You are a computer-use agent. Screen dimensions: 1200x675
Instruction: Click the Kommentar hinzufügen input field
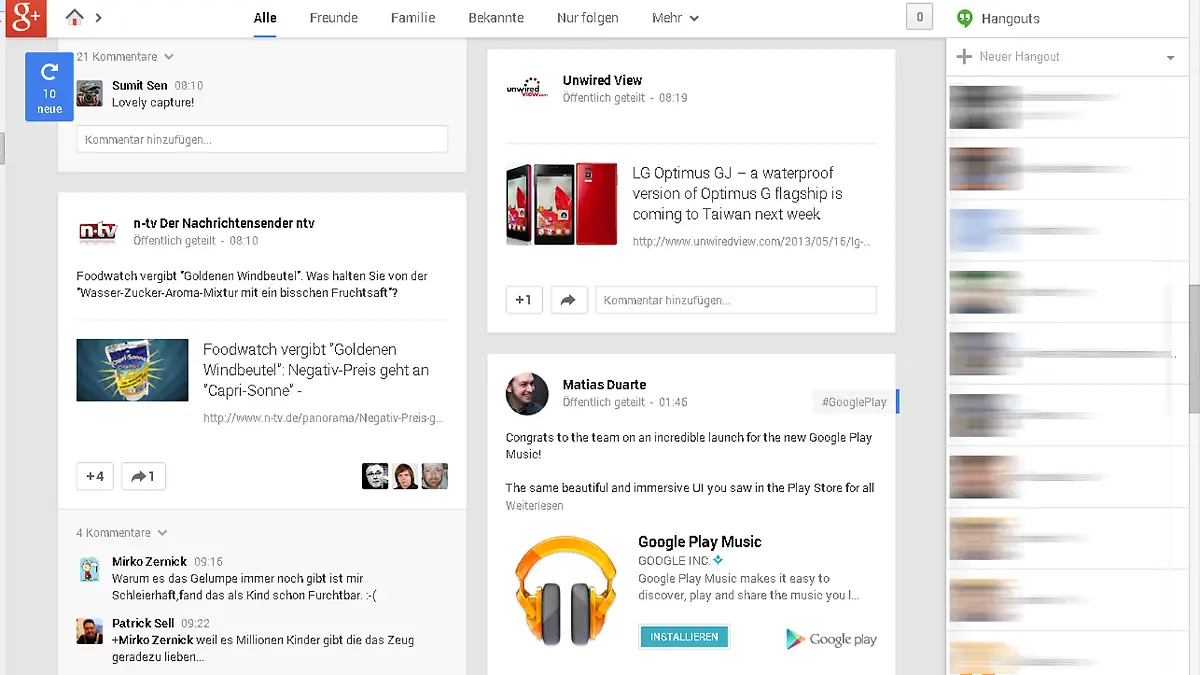262,139
